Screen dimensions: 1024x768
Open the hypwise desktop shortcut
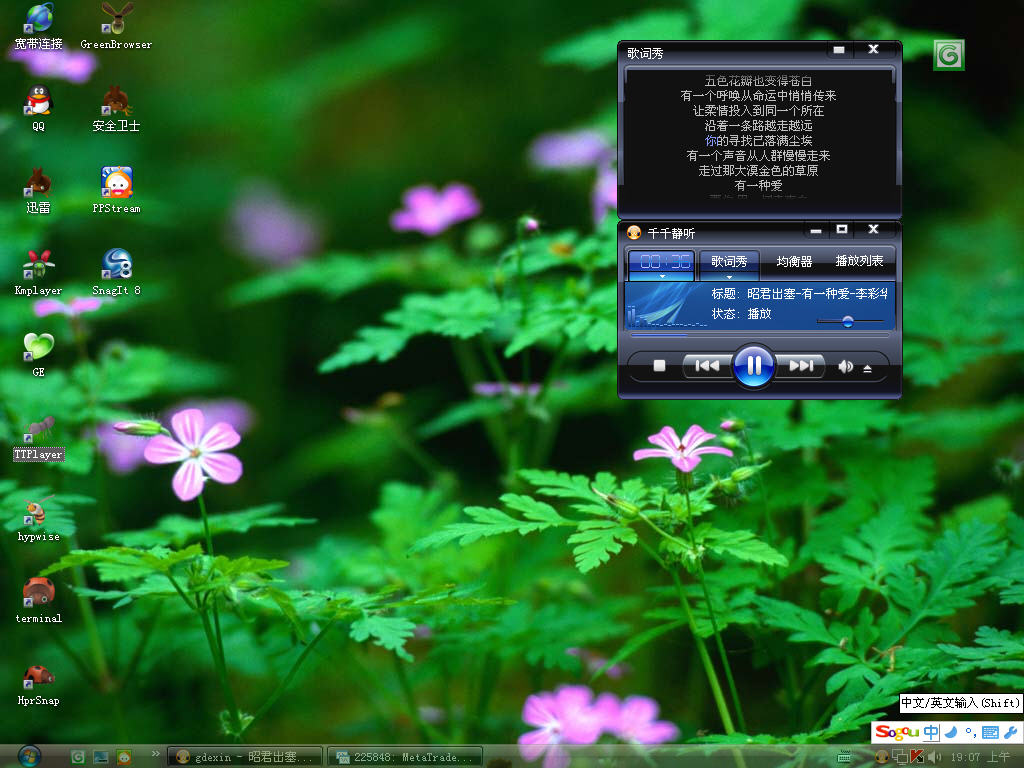coord(39,519)
